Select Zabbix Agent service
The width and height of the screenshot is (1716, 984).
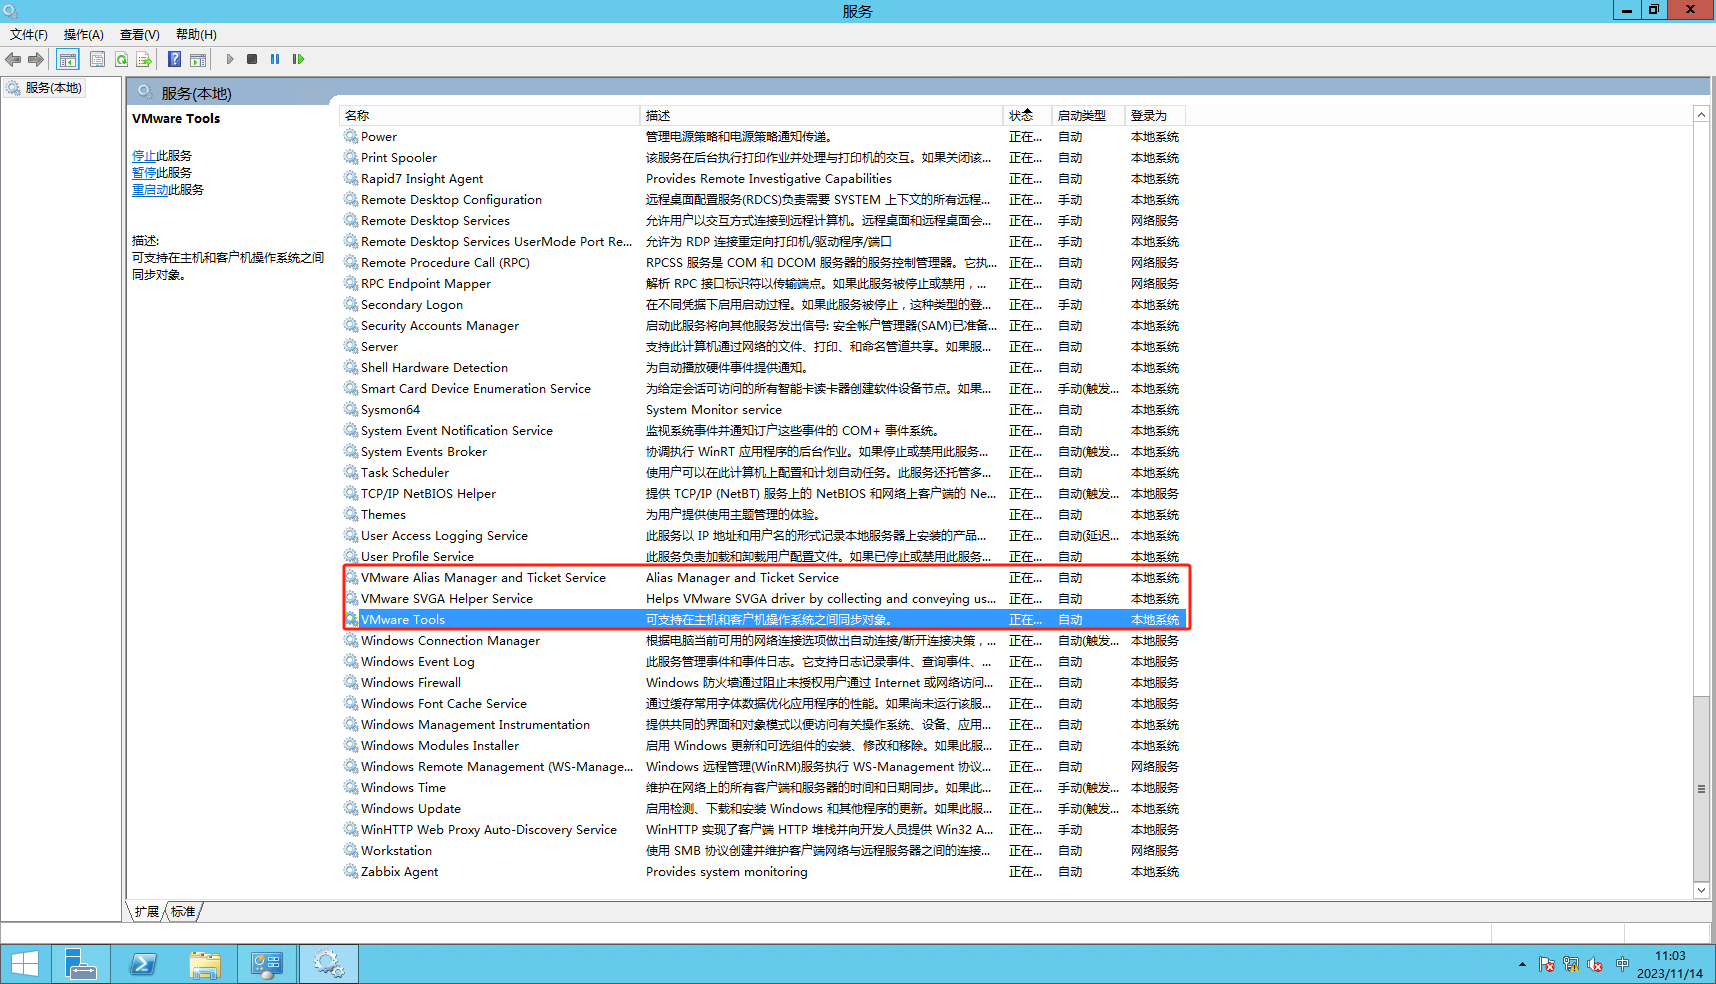tap(764, 872)
